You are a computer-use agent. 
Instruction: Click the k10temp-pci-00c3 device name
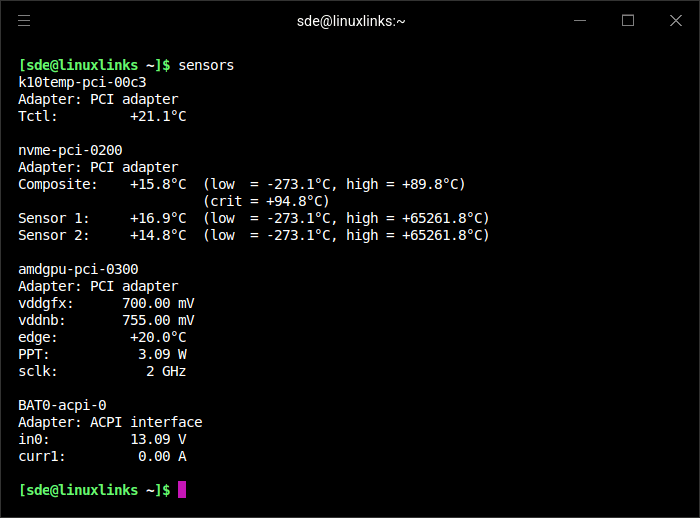82,82
